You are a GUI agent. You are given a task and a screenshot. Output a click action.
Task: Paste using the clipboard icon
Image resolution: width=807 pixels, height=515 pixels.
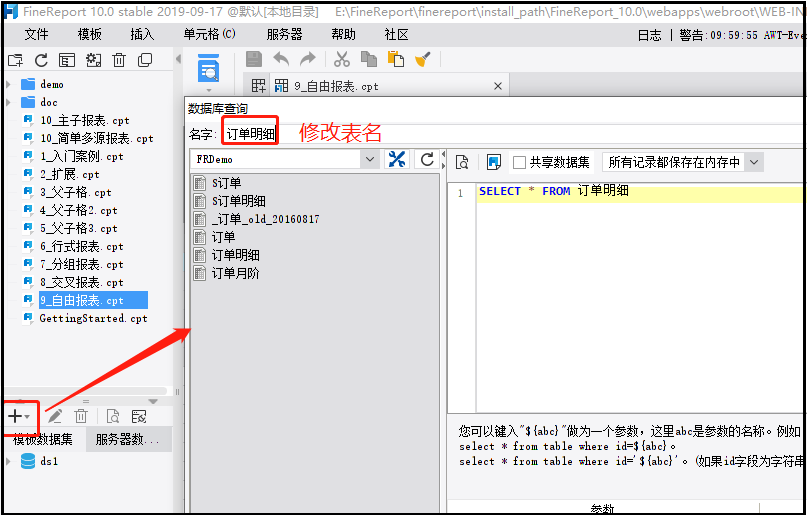tap(395, 59)
